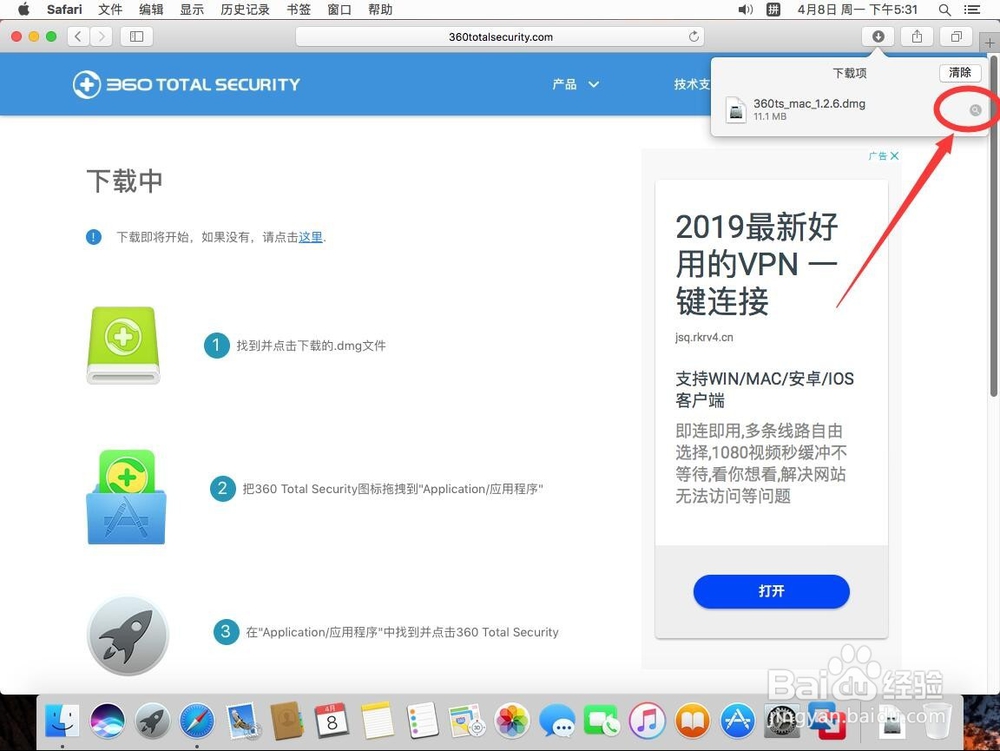Open the 历史记录 menu
The width and height of the screenshot is (1000, 751).
[x=245, y=10]
